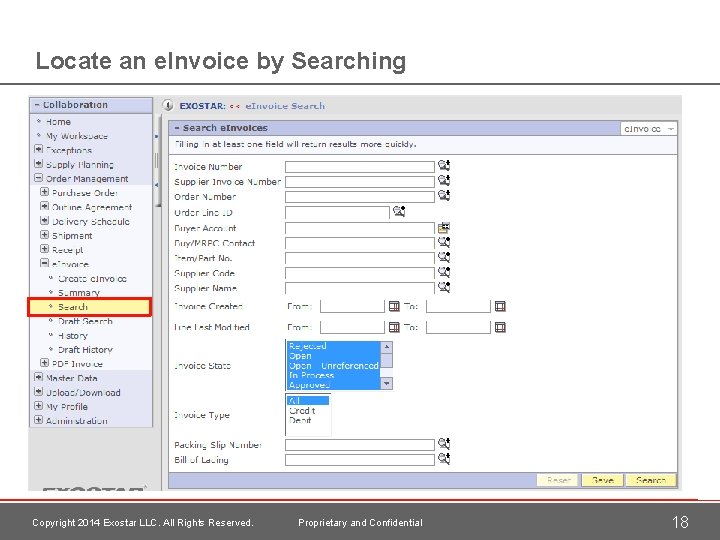Expand the Administration node
This screenshot has height=540, width=720.
coord(39,420)
